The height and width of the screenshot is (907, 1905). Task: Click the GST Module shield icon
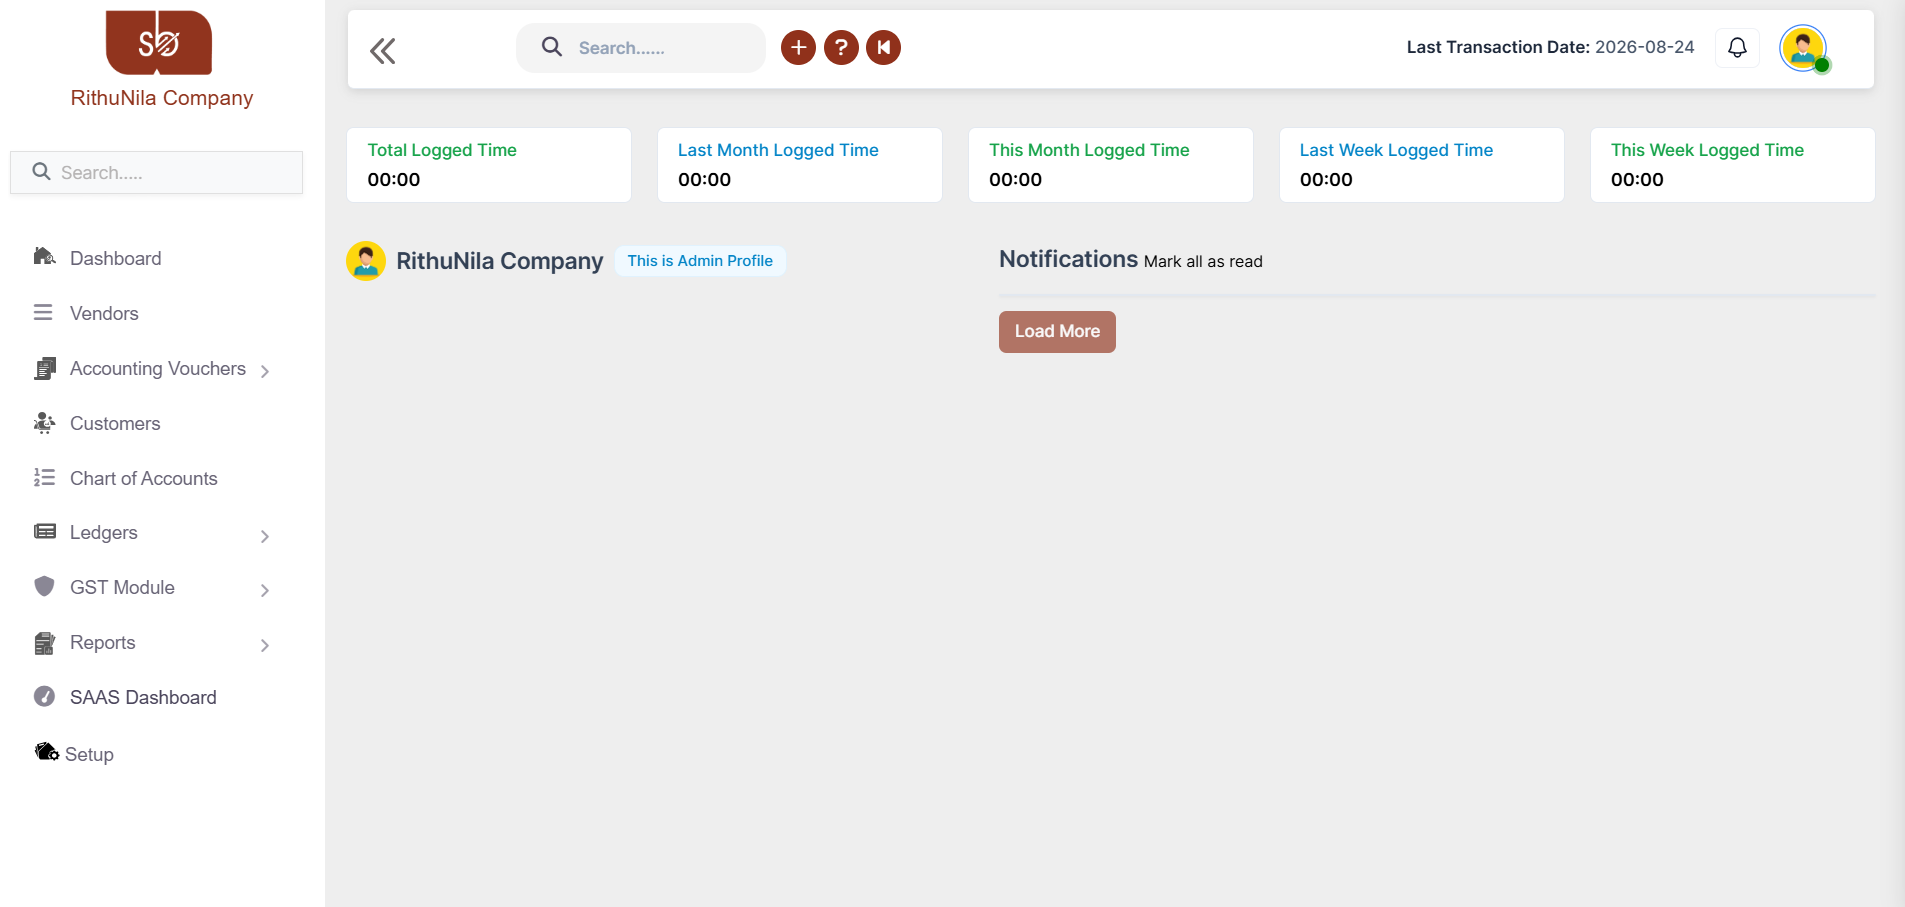coord(44,586)
